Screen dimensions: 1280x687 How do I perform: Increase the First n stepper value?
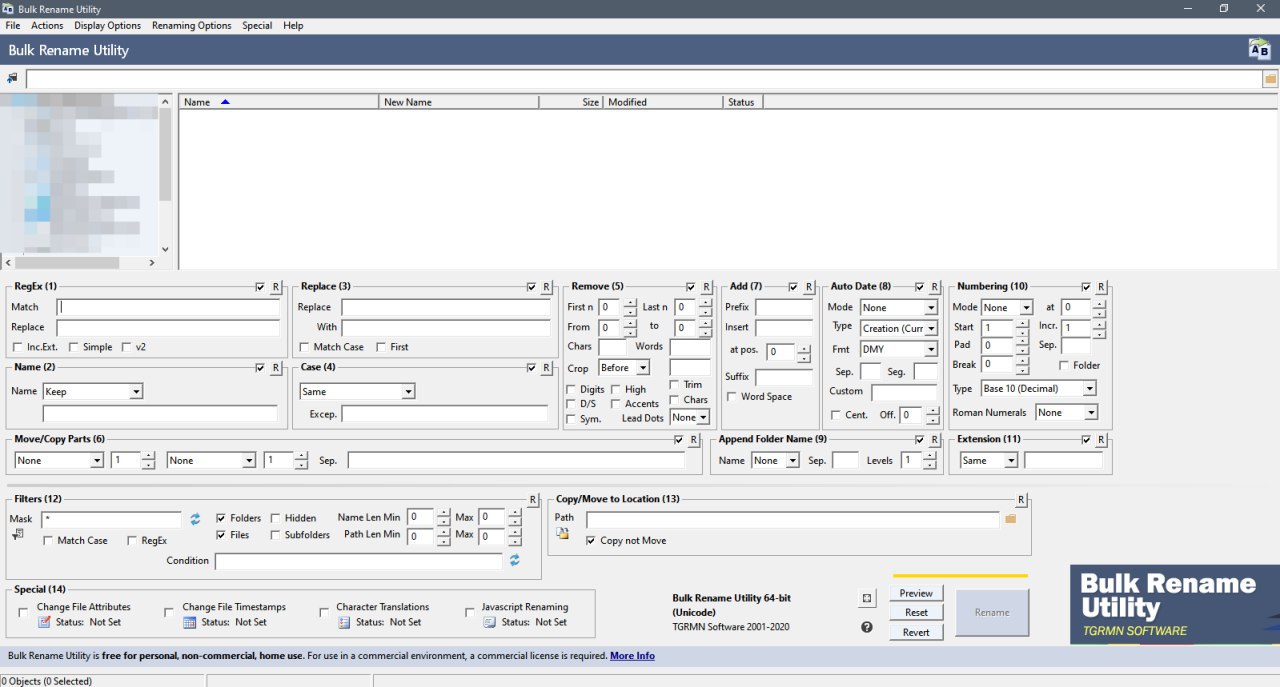click(x=630, y=304)
